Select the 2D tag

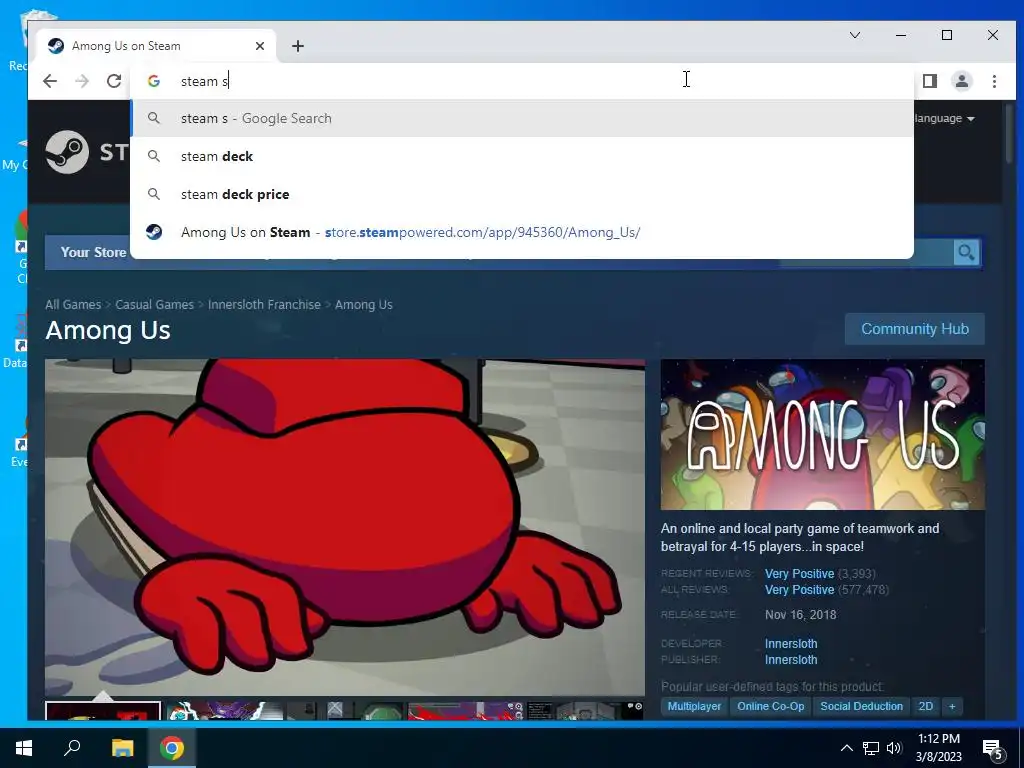[925, 706]
